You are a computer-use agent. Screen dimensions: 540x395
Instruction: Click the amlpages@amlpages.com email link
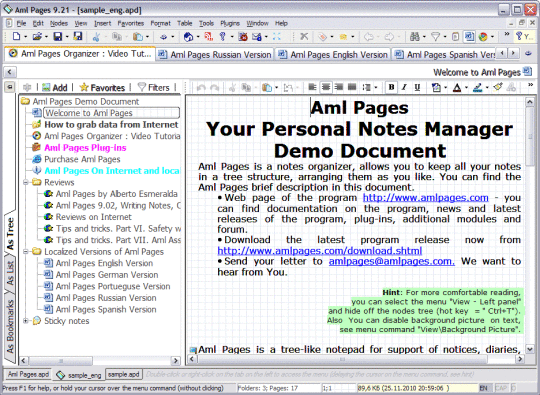coord(392,261)
